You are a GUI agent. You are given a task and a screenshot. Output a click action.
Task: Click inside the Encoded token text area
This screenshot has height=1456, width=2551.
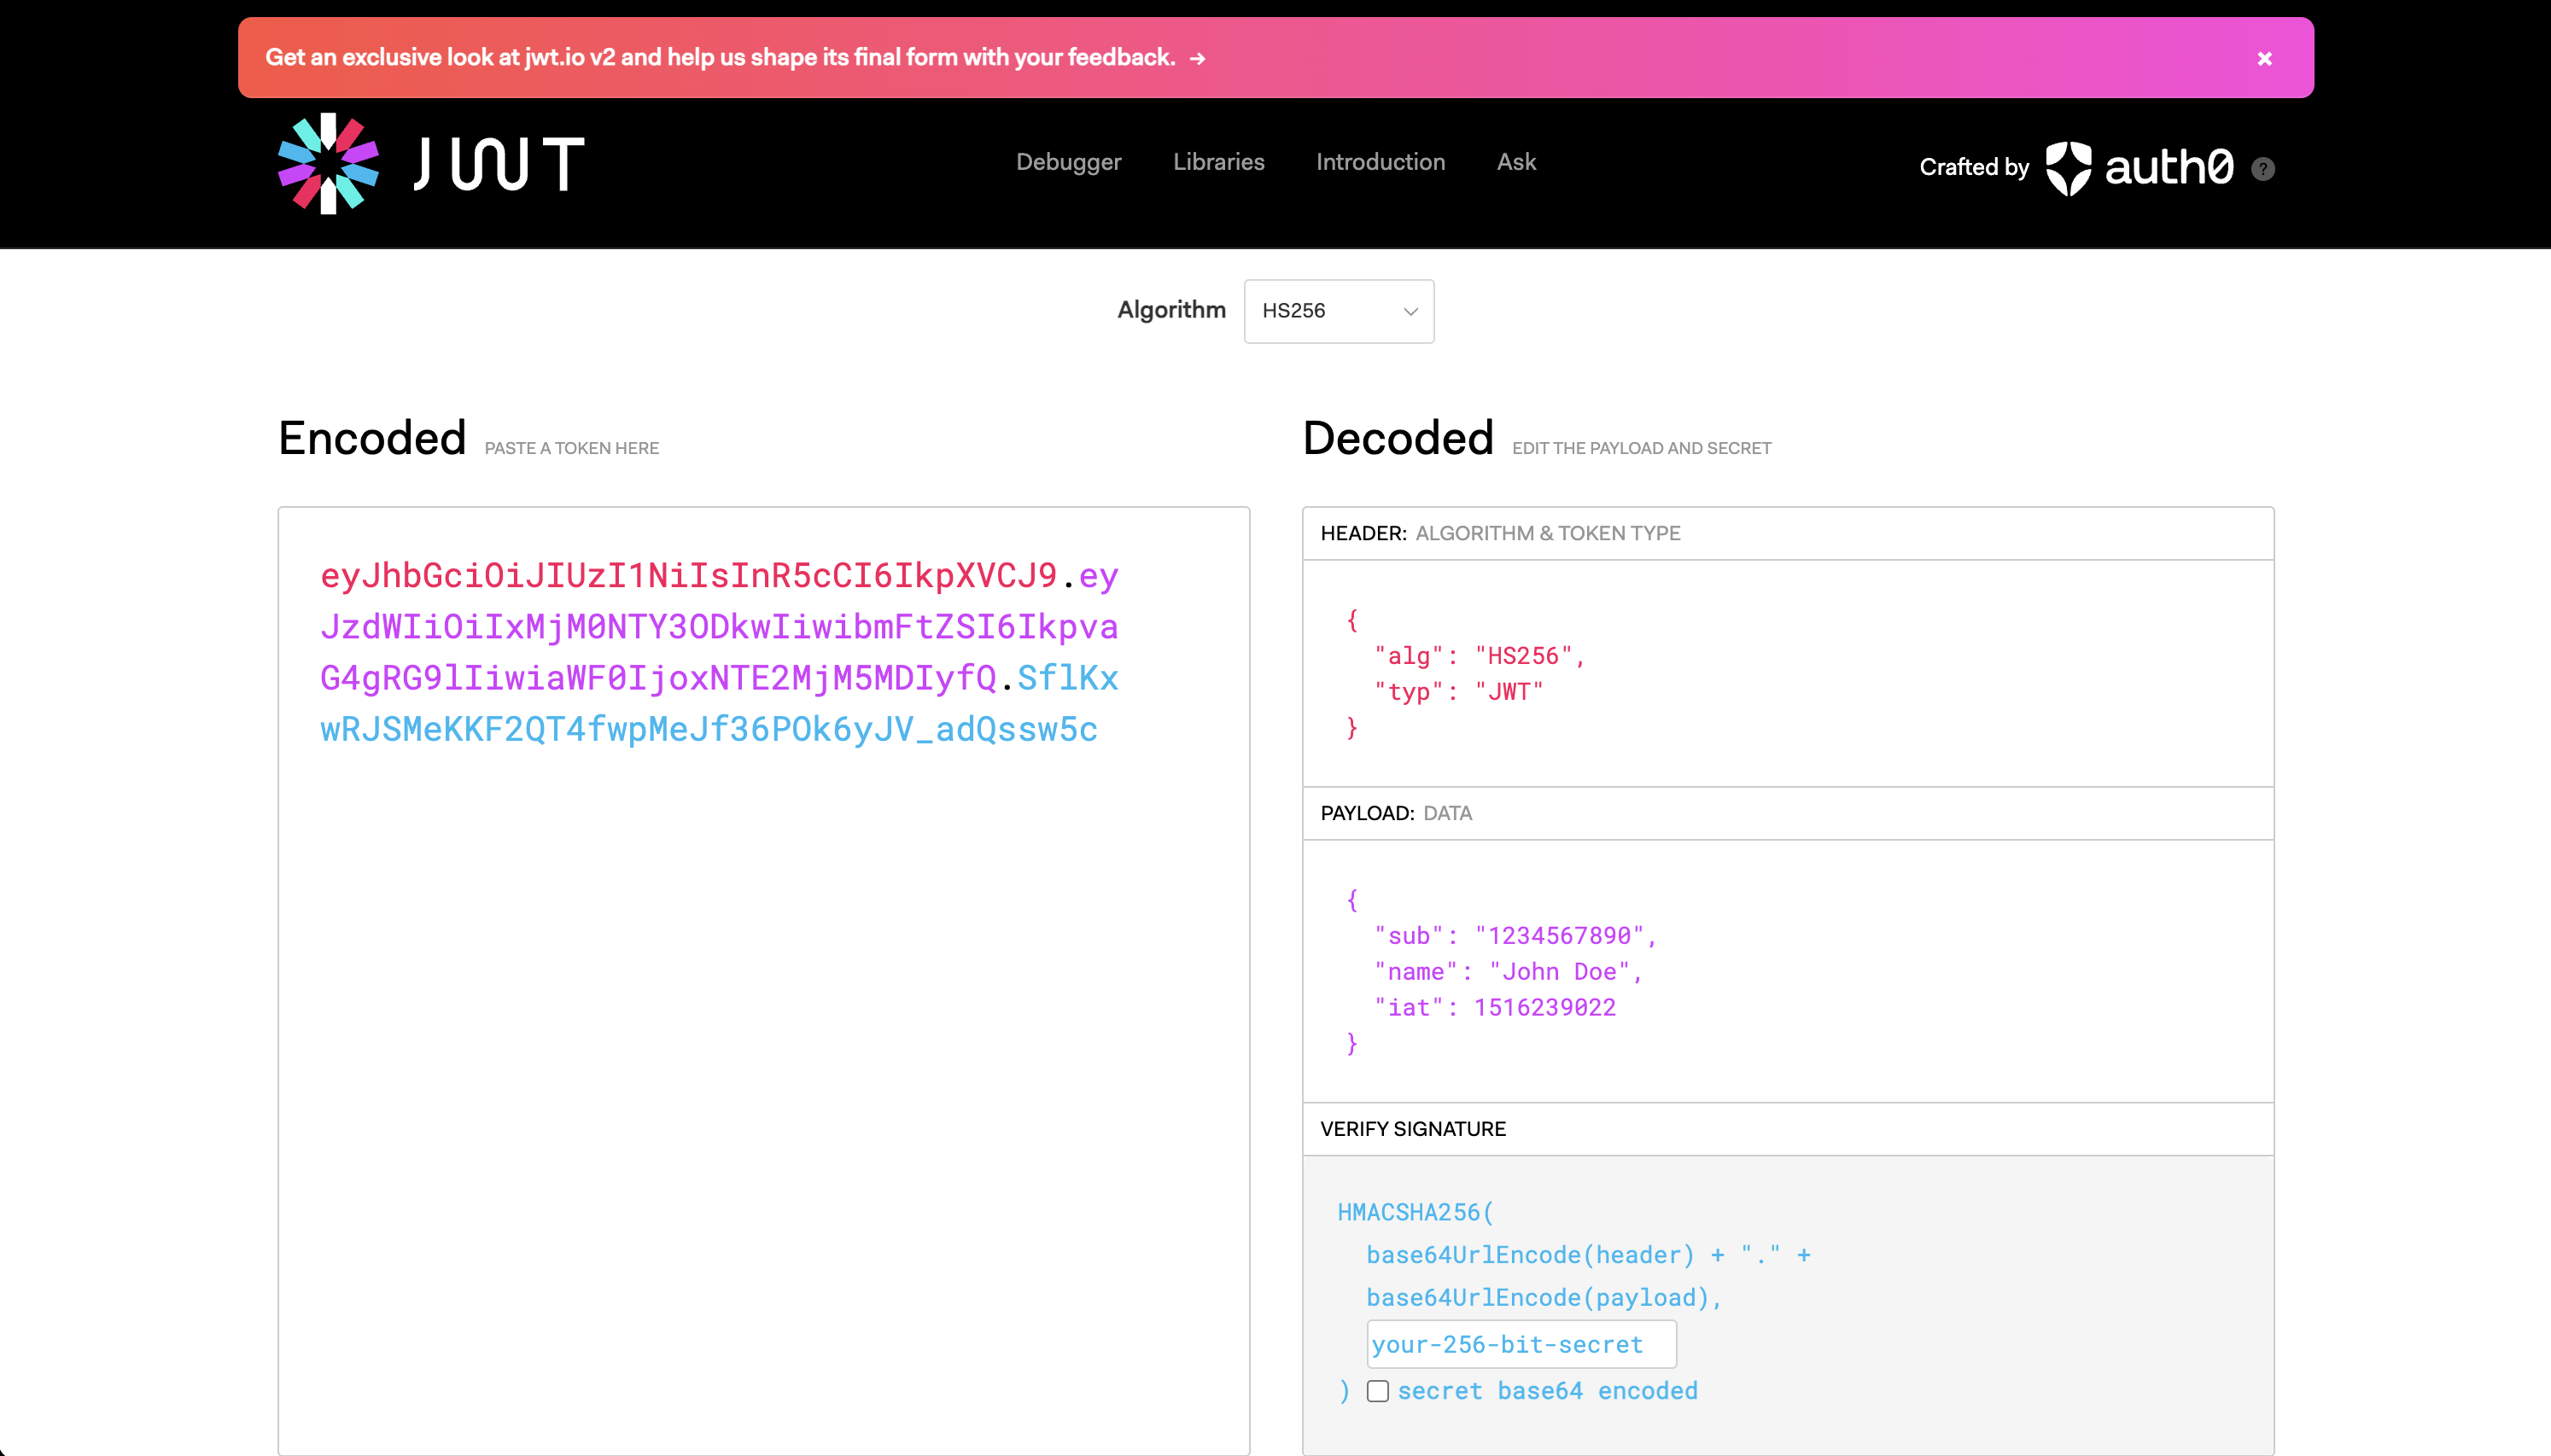764,980
